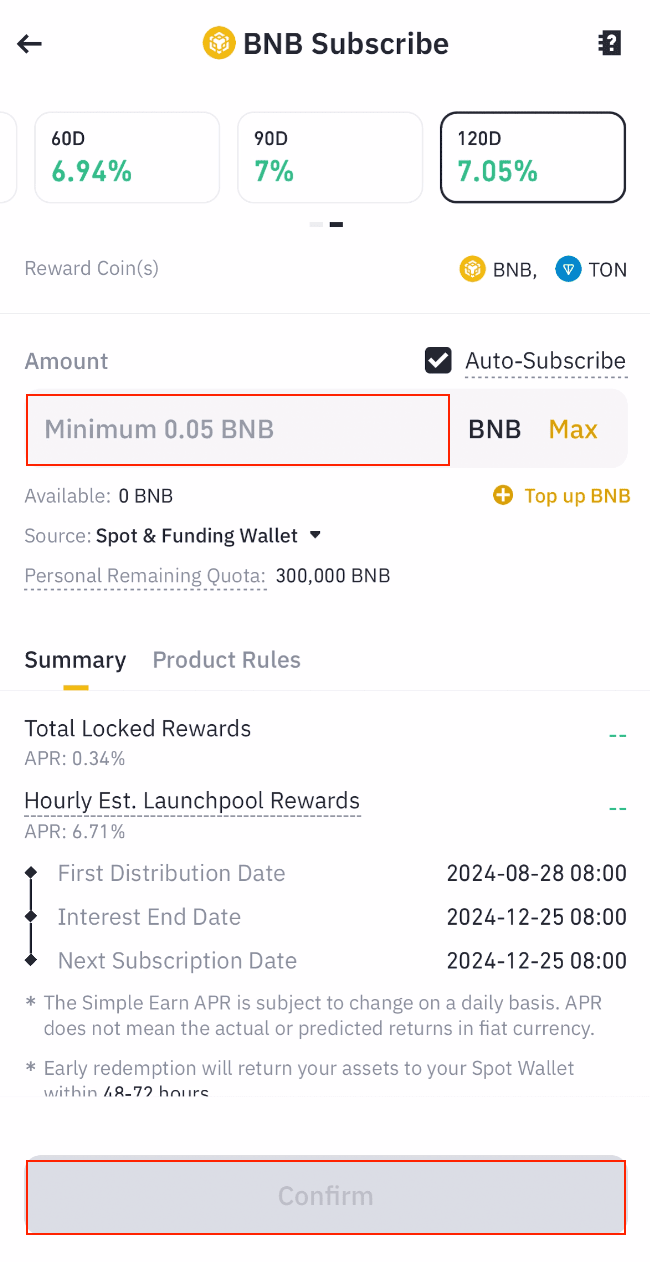Select the Summary tab
This screenshot has width=650, height=1262.
click(75, 660)
